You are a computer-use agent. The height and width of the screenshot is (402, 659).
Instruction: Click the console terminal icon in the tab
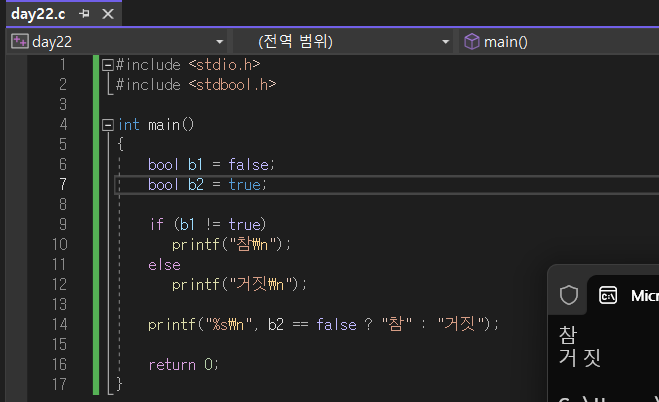[608, 295]
